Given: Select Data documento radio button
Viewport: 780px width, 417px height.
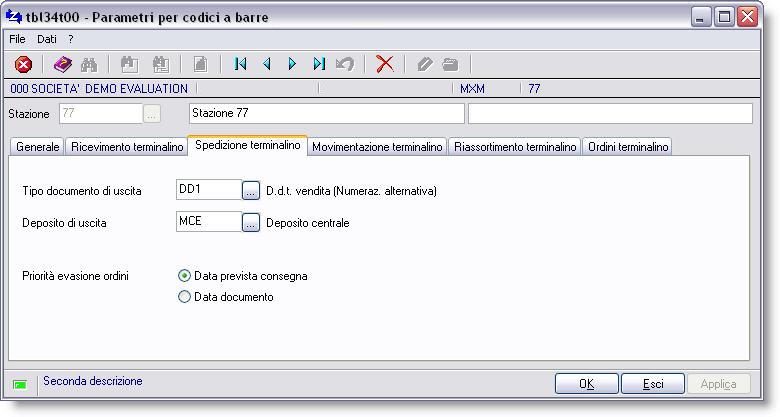Looking at the screenshot, I should click(184, 297).
